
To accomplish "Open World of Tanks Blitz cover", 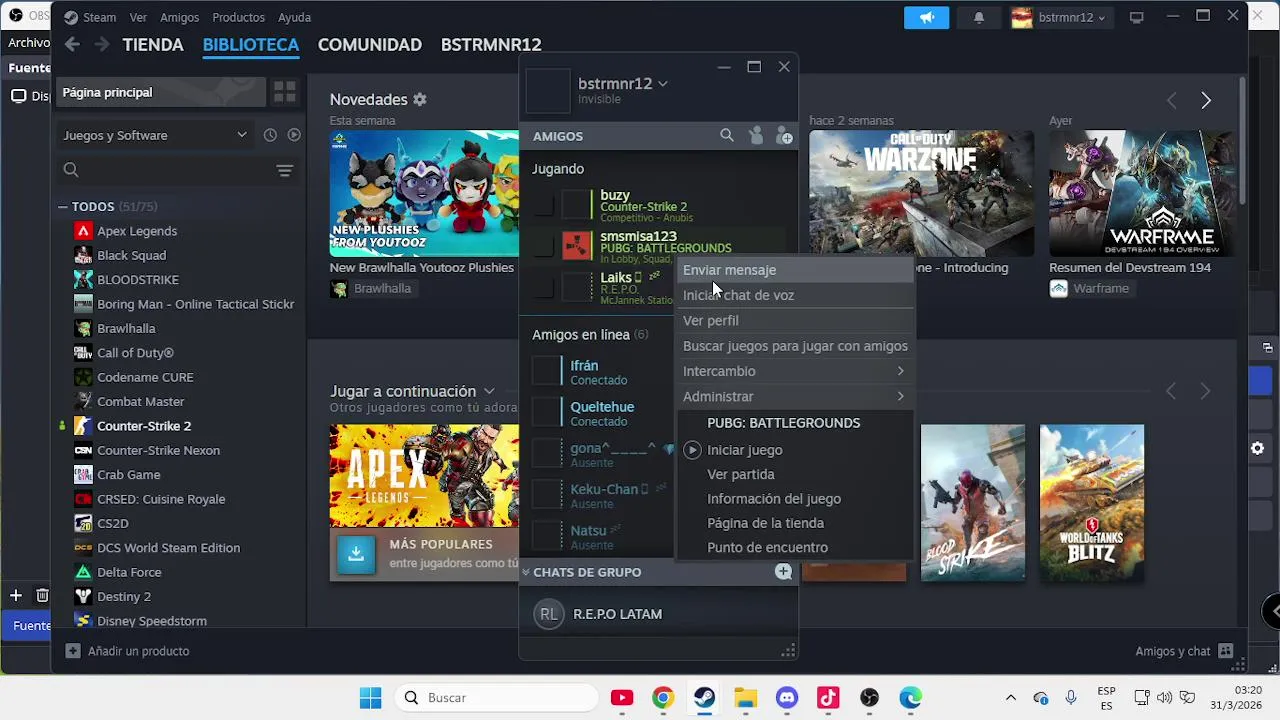I will click(x=1092, y=504).
